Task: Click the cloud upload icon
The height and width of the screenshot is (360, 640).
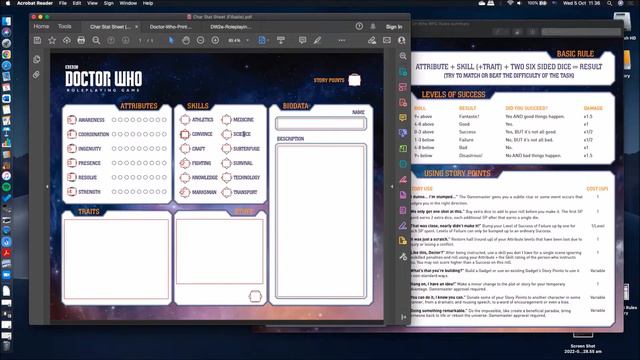Action: pos(67,40)
